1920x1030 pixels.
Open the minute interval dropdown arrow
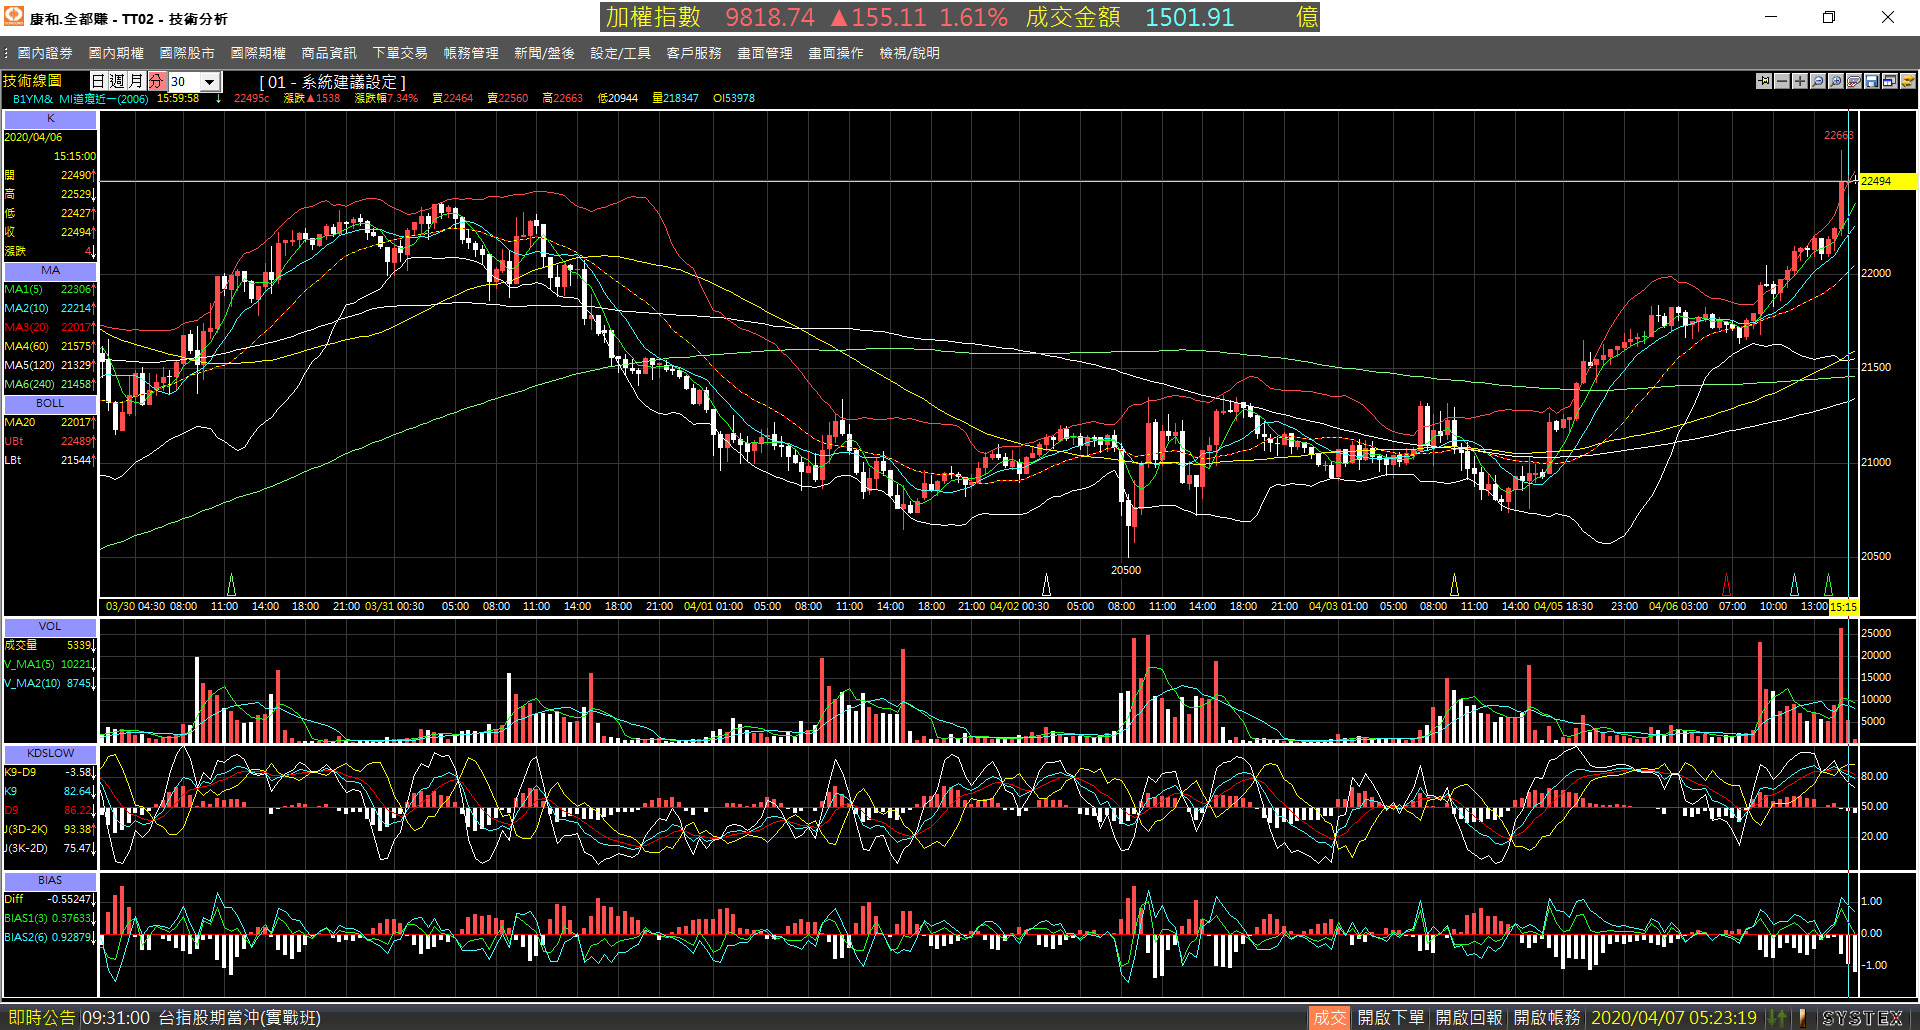(x=210, y=82)
